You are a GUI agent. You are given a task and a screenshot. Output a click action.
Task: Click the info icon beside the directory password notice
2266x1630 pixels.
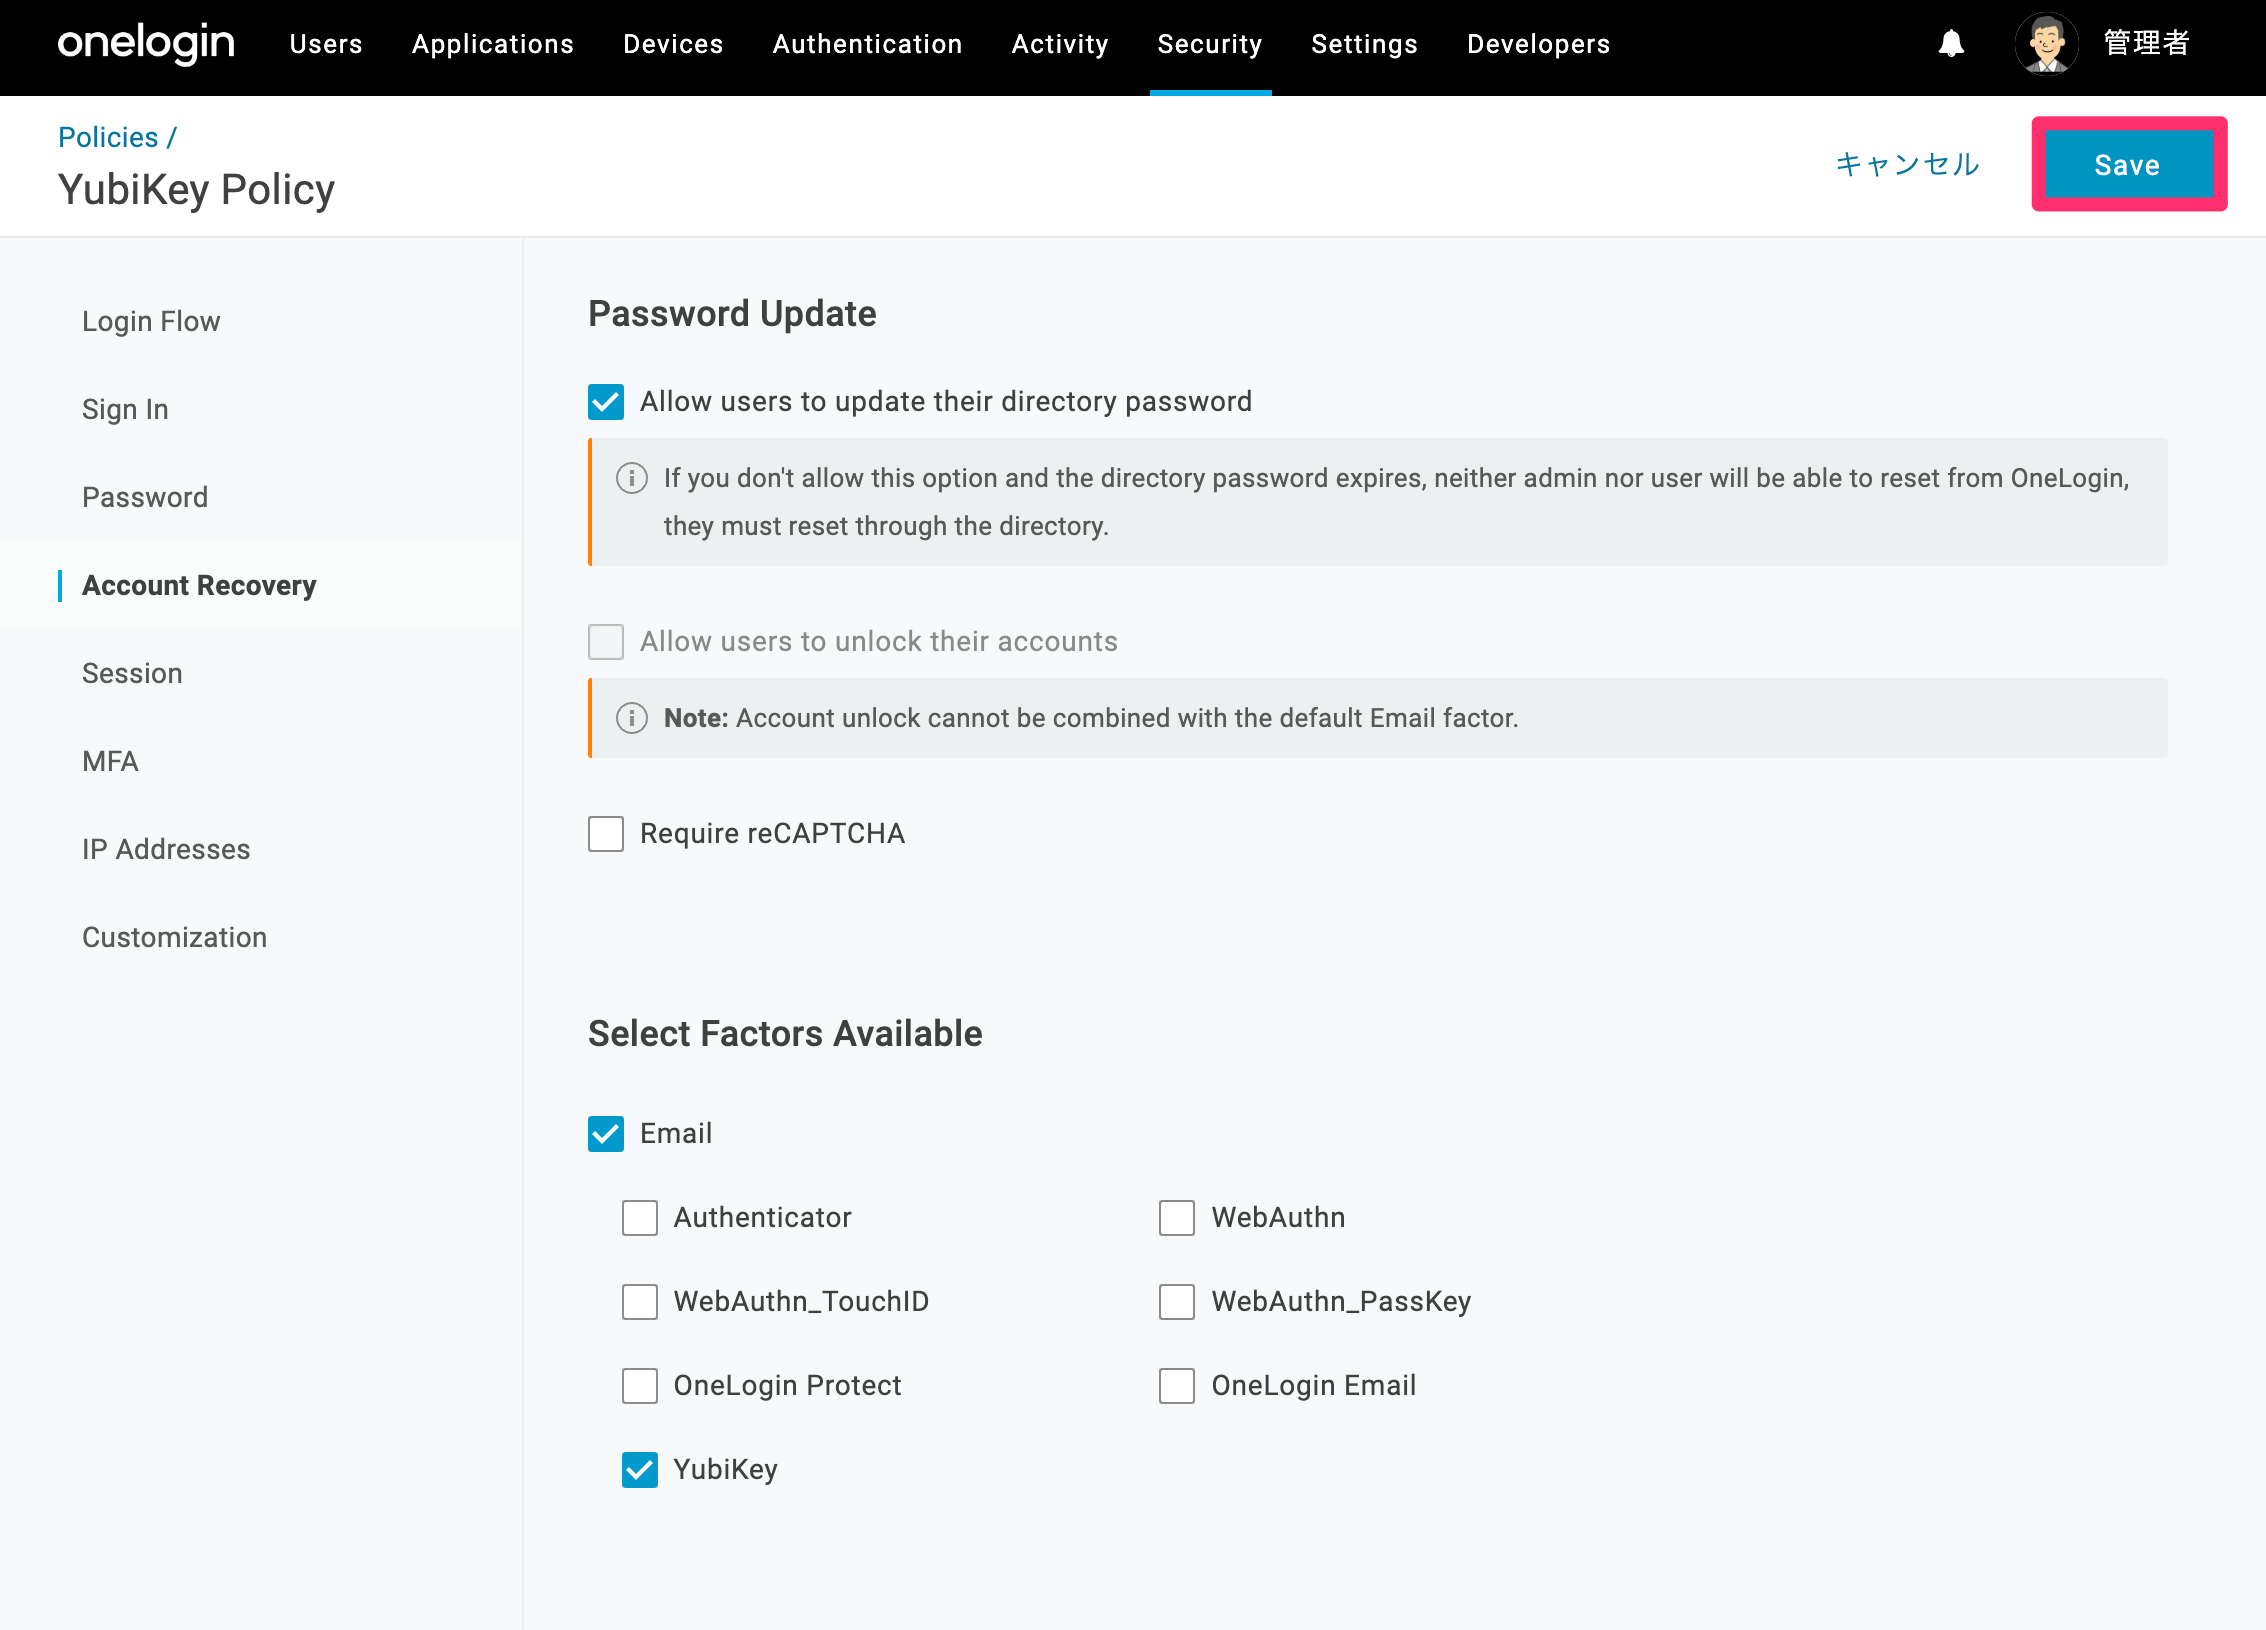pyautogui.click(x=632, y=478)
